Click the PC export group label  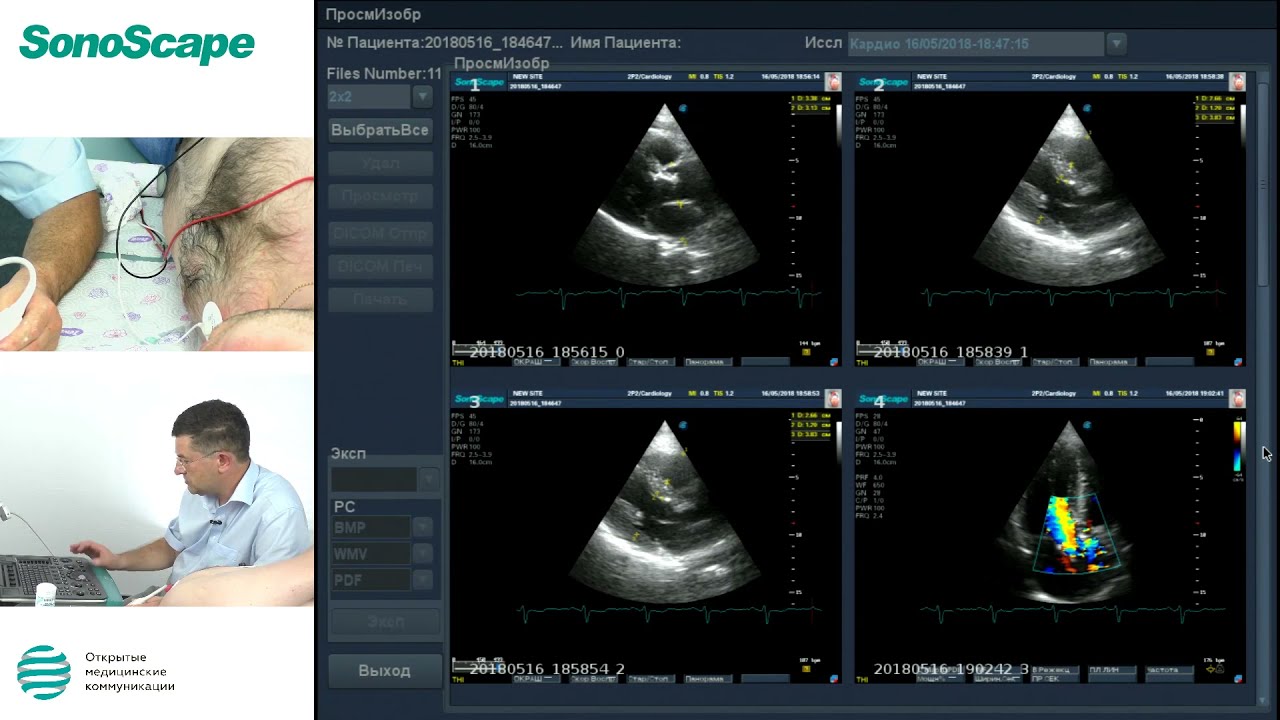point(344,507)
